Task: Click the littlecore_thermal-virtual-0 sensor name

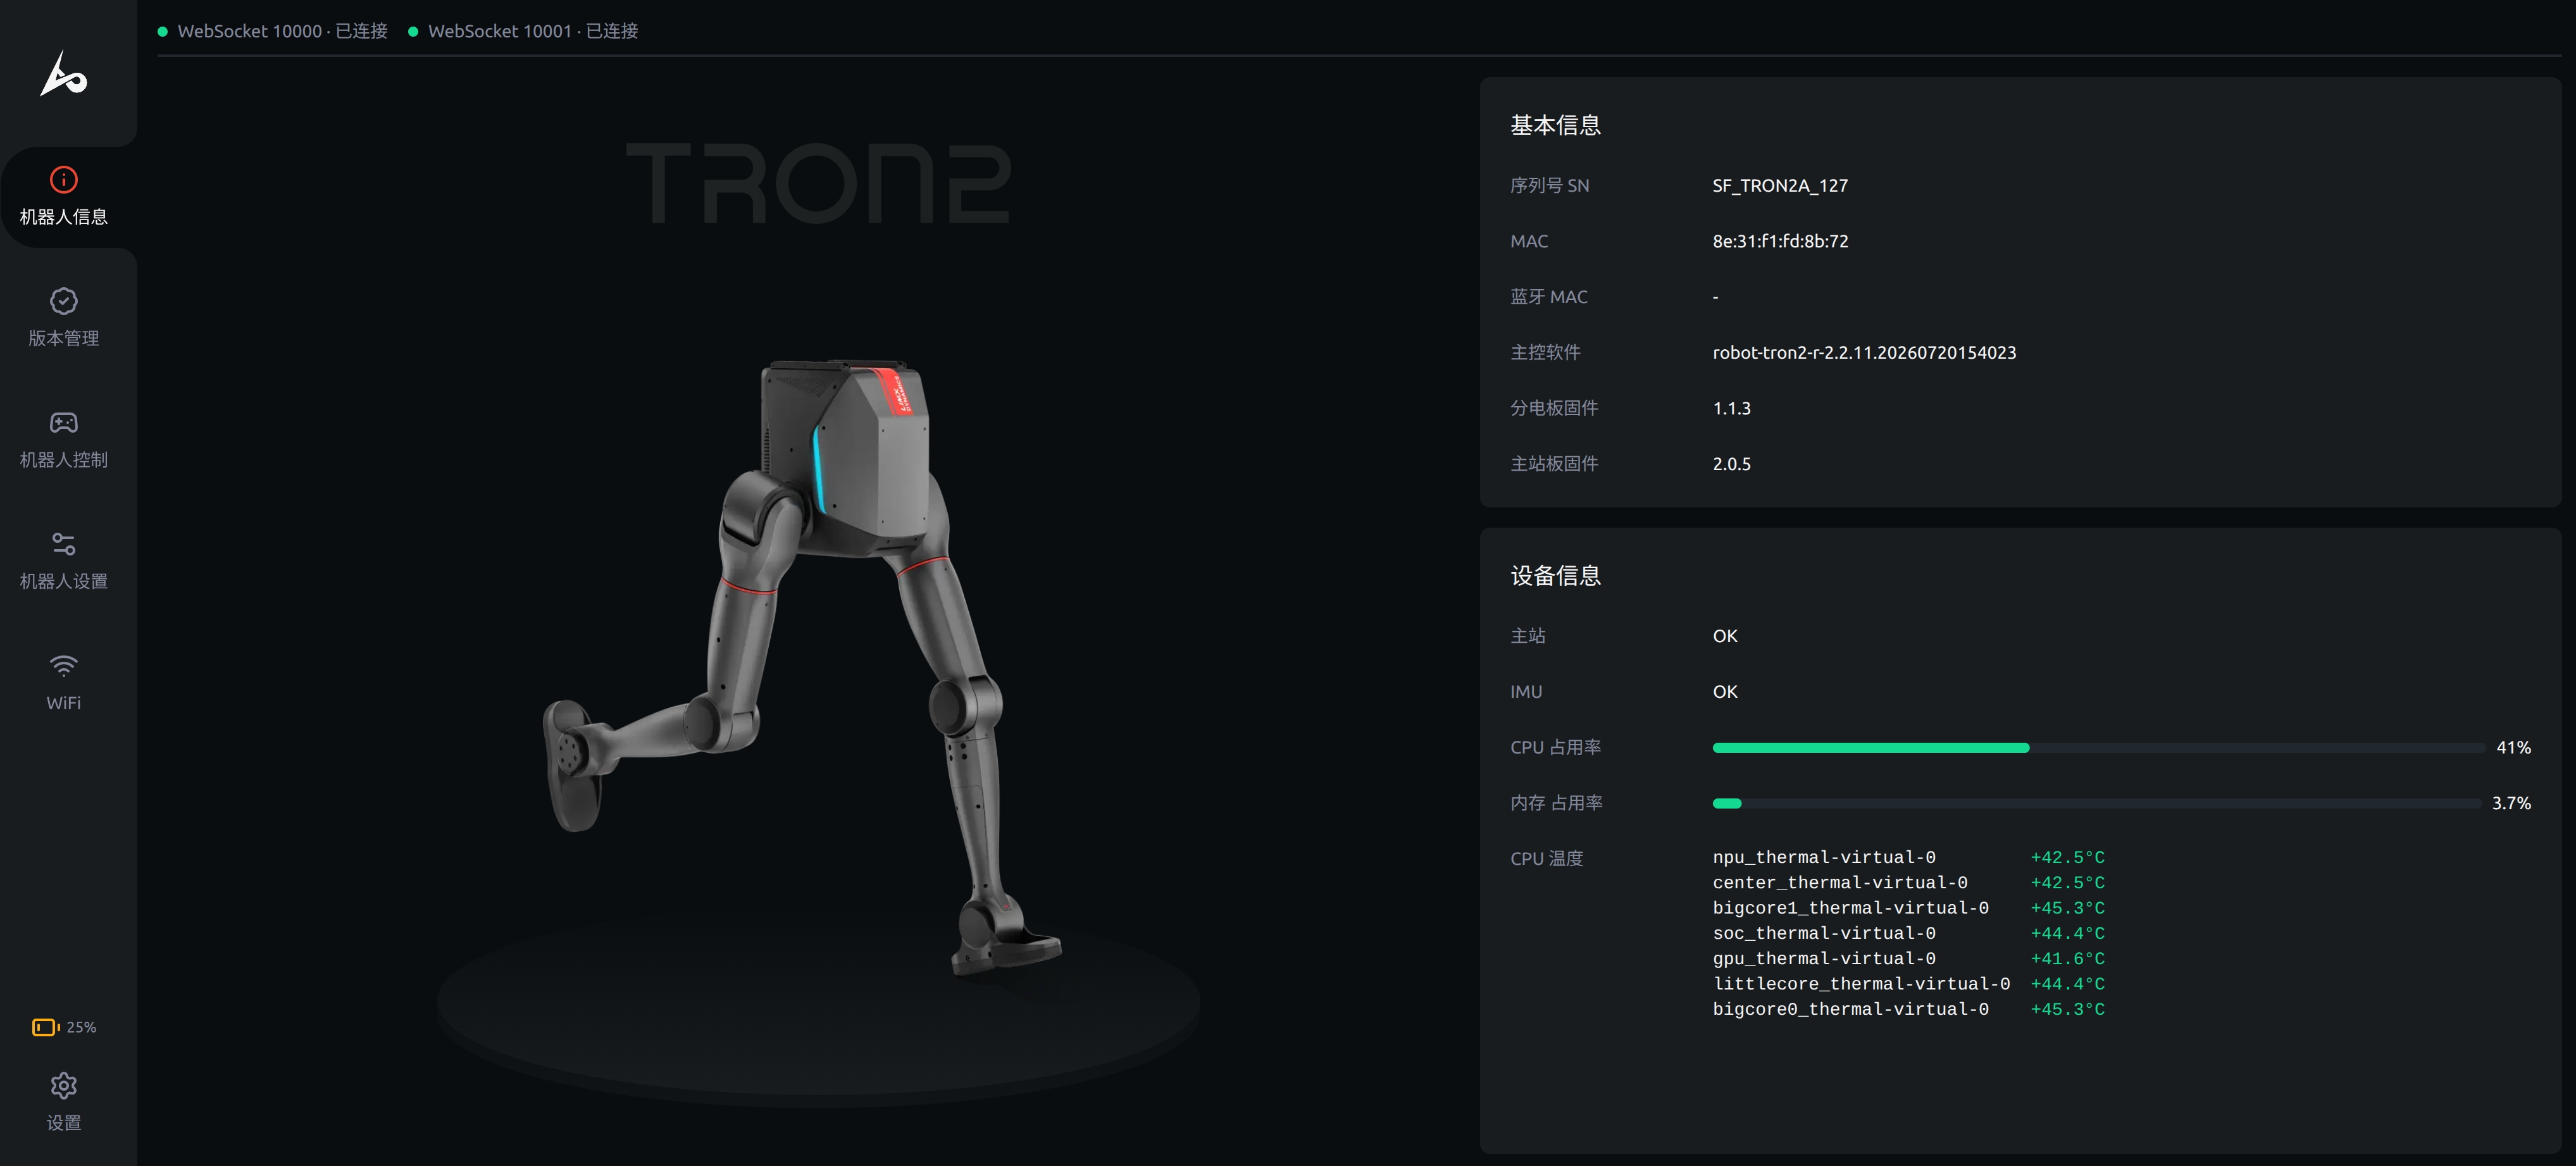Action: 1861,984
